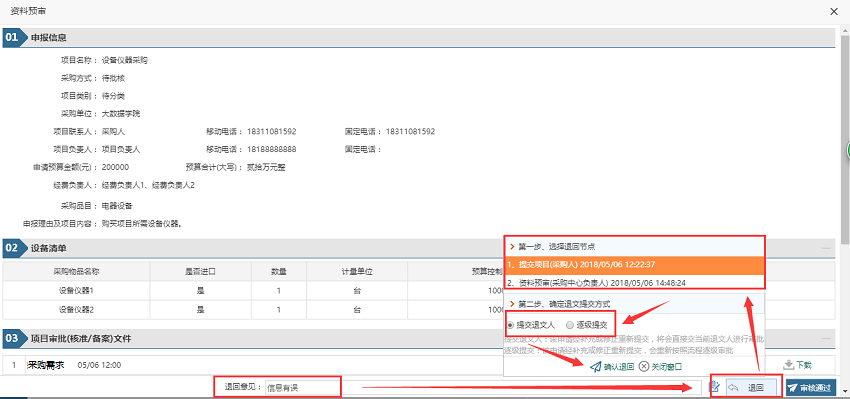Viewport: 850px width, 399px height.
Task: Click the 数量 column header
Action: coord(279,271)
